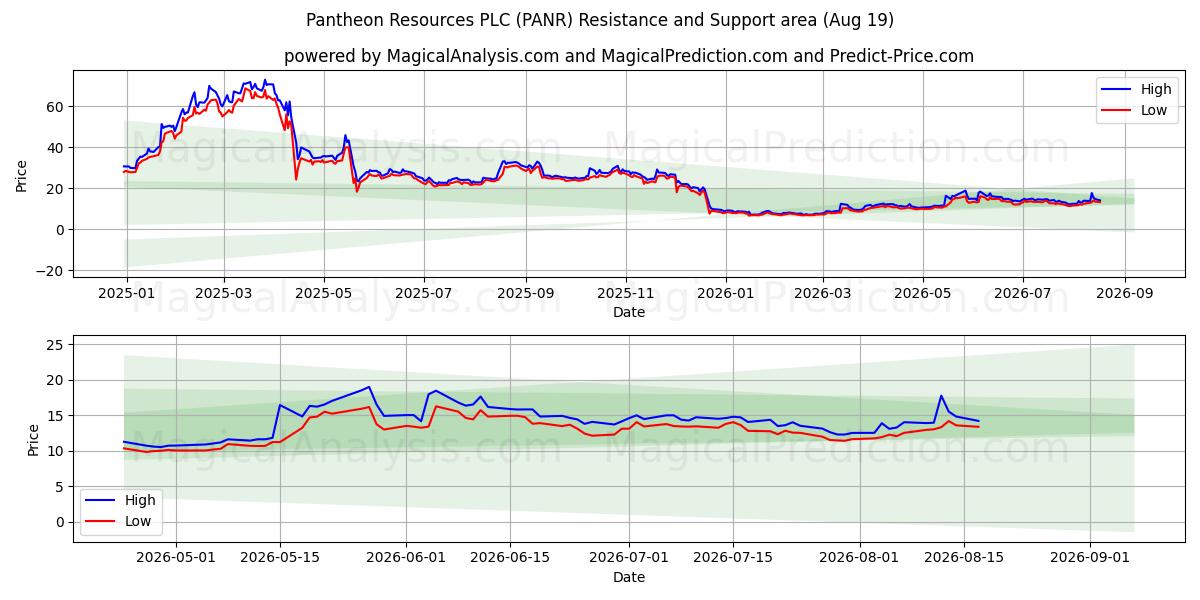The height and width of the screenshot is (600, 1200).
Task: Click the 'Date' axis label under top chart
Action: pos(629,313)
